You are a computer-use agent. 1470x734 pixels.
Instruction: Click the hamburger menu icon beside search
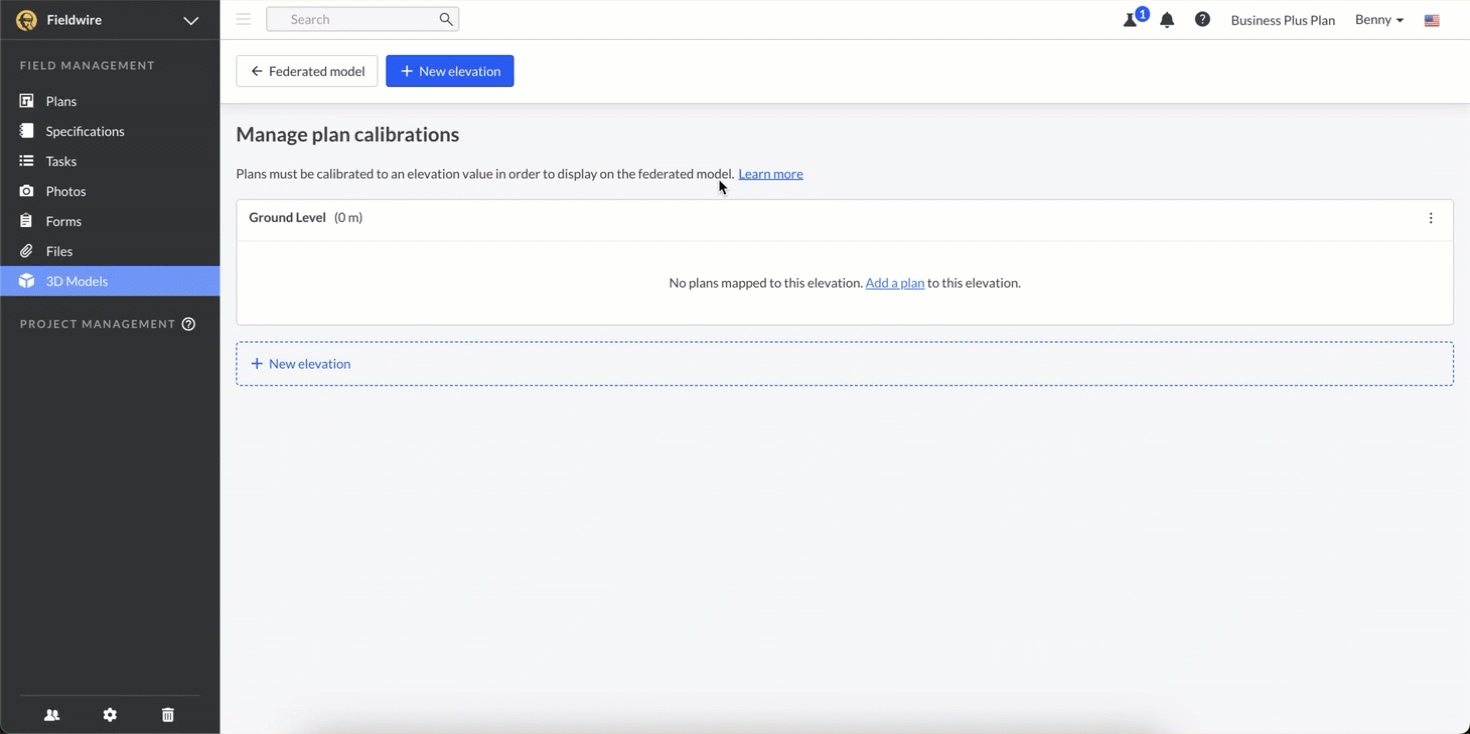243,19
